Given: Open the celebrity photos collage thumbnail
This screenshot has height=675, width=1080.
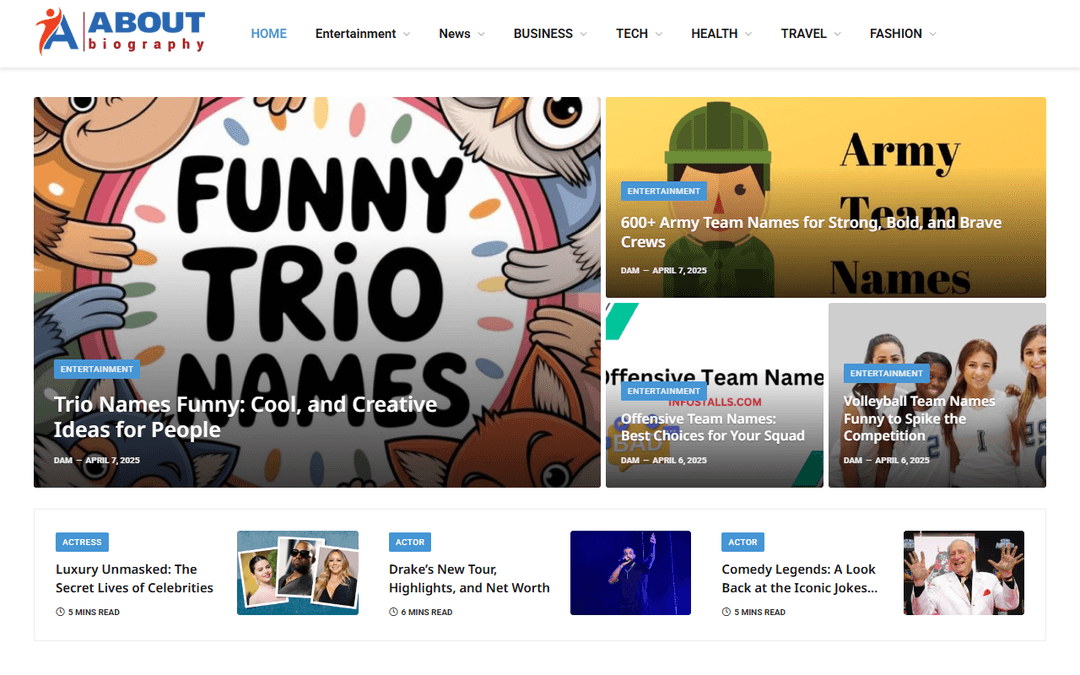Looking at the screenshot, I should point(298,572).
